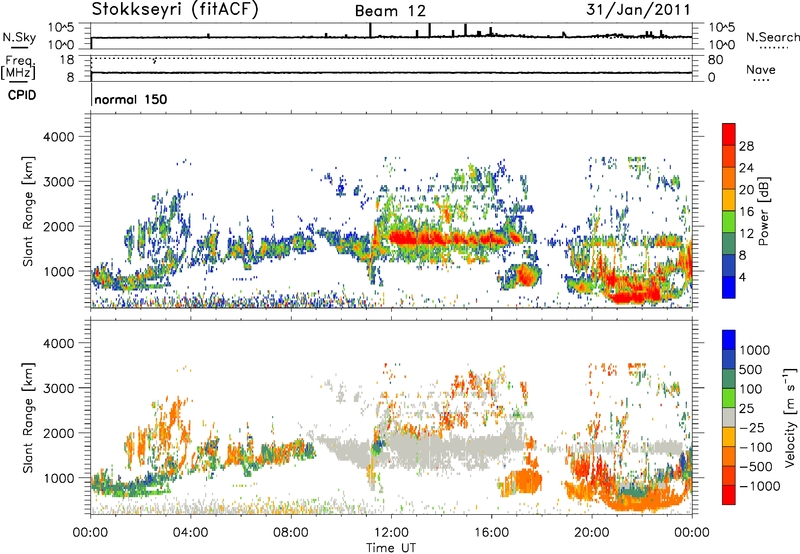Click the gray band of velocity colorbar
Image resolution: width=800 pixels, height=554 pixels.
729,417
